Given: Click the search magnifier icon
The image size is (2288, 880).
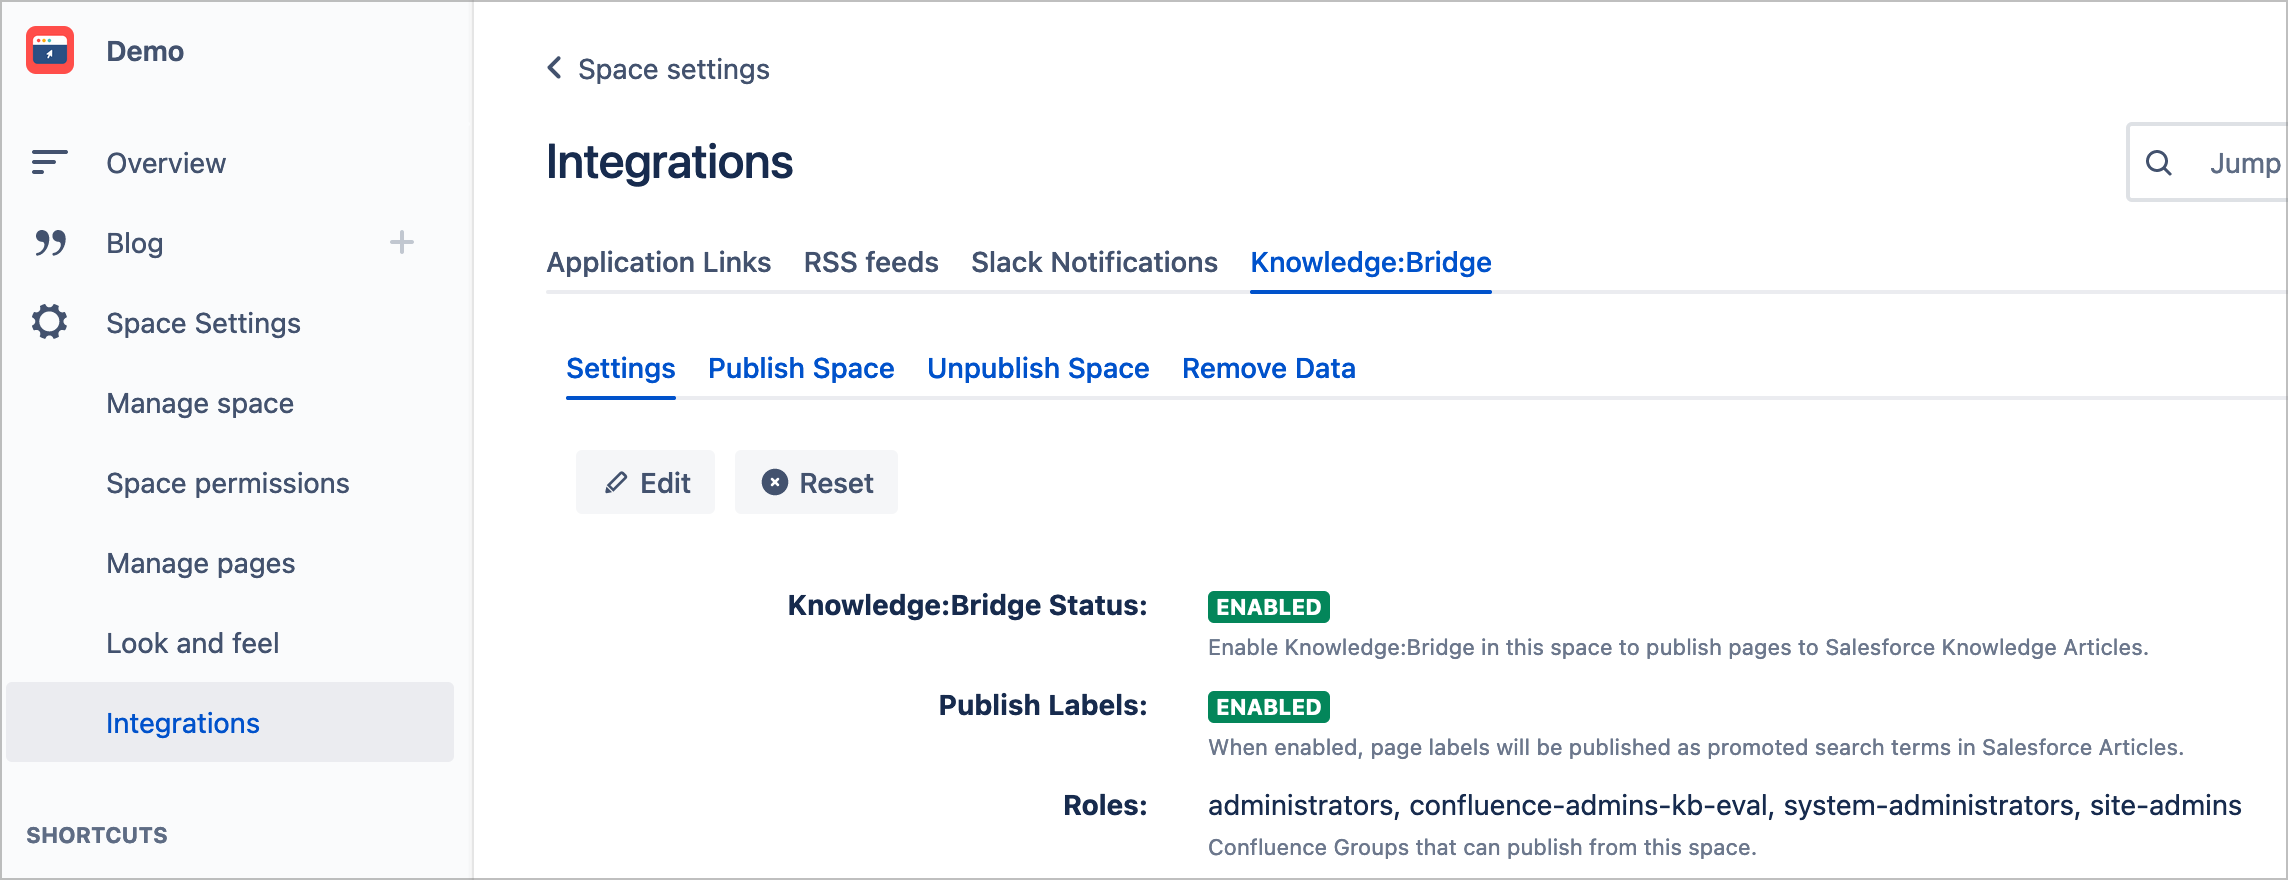Looking at the screenshot, I should (x=2159, y=163).
